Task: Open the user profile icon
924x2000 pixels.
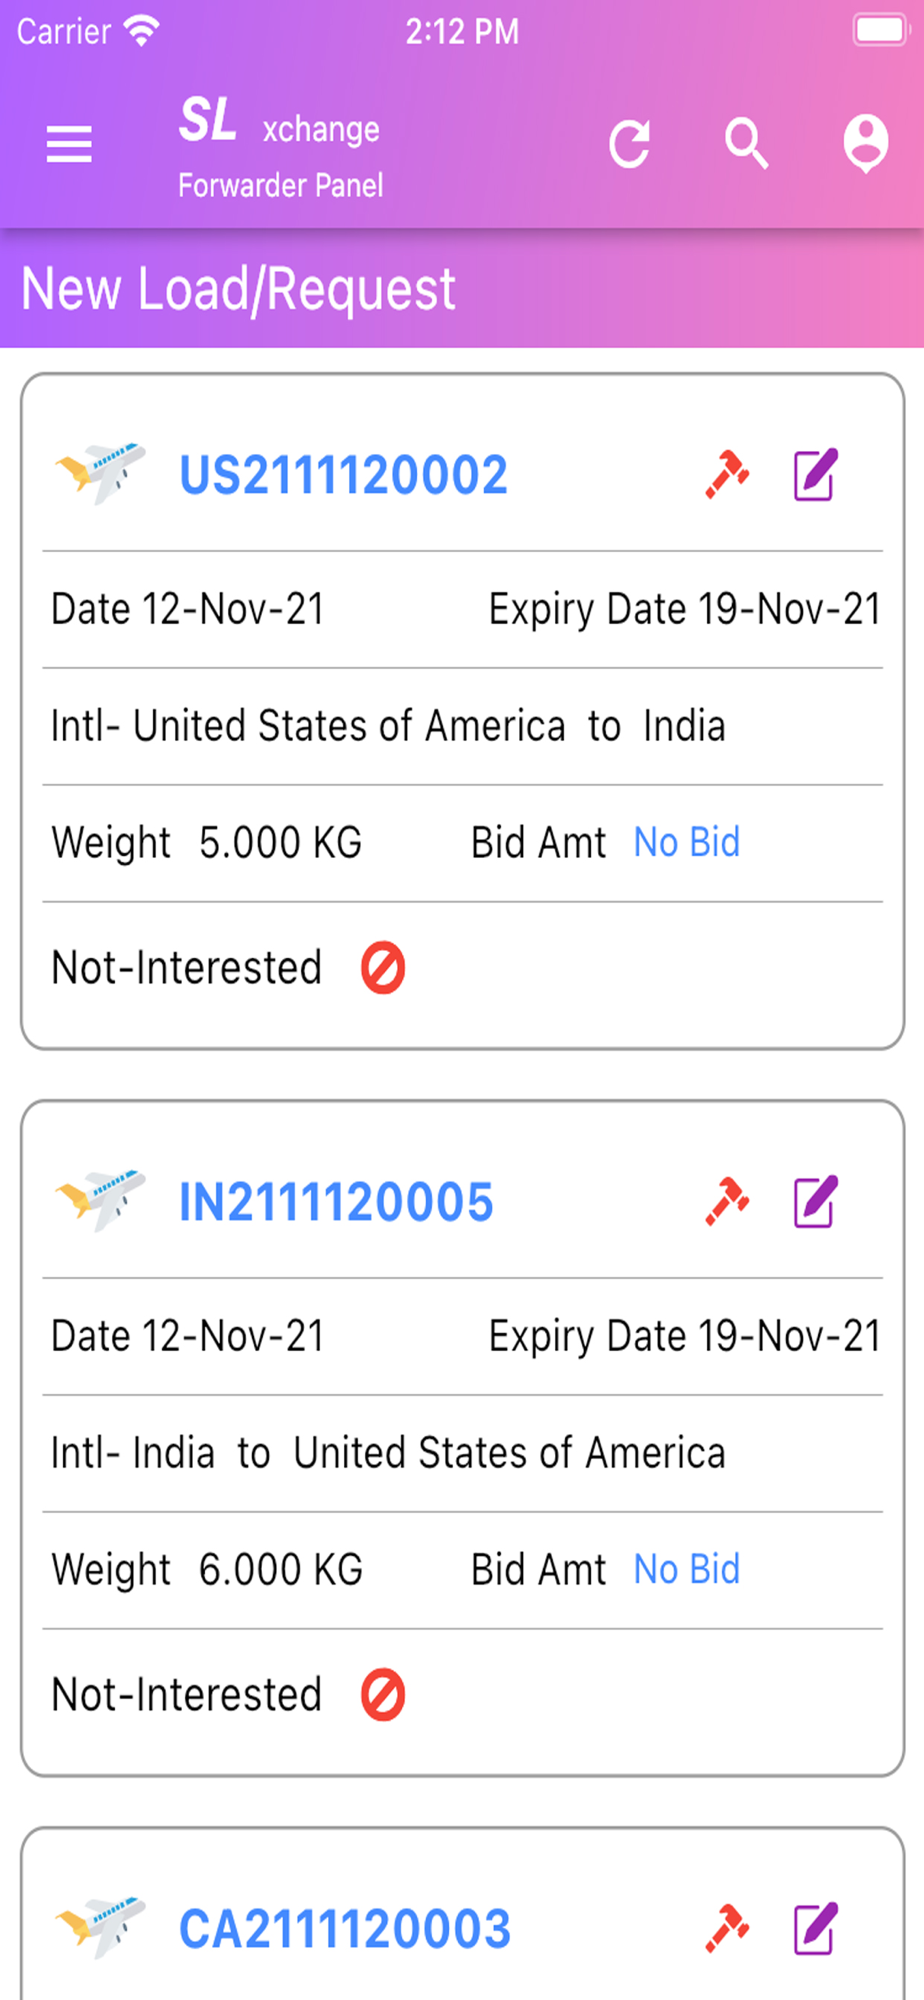Action: tap(865, 144)
